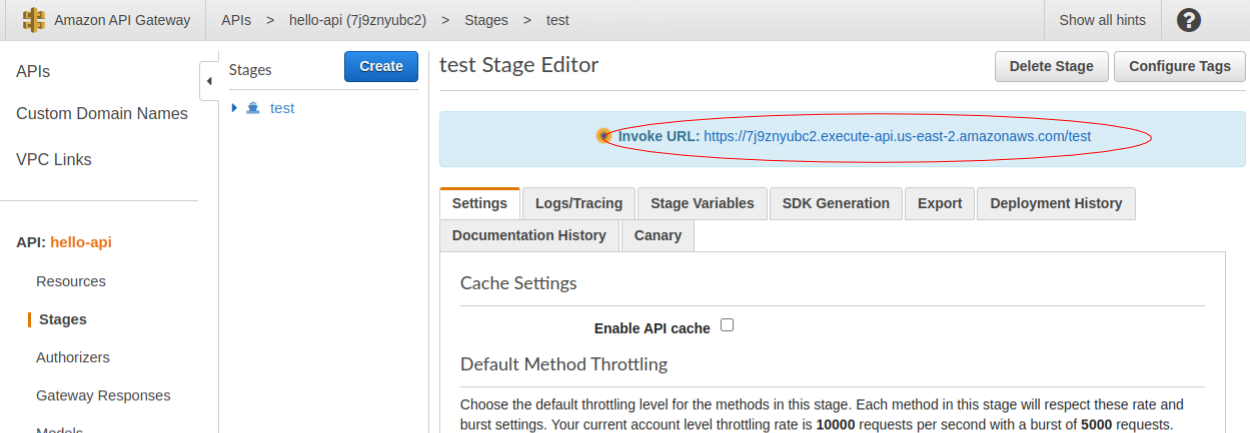Click Default Method Throttling heading
The height and width of the screenshot is (433, 1250).
click(564, 364)
